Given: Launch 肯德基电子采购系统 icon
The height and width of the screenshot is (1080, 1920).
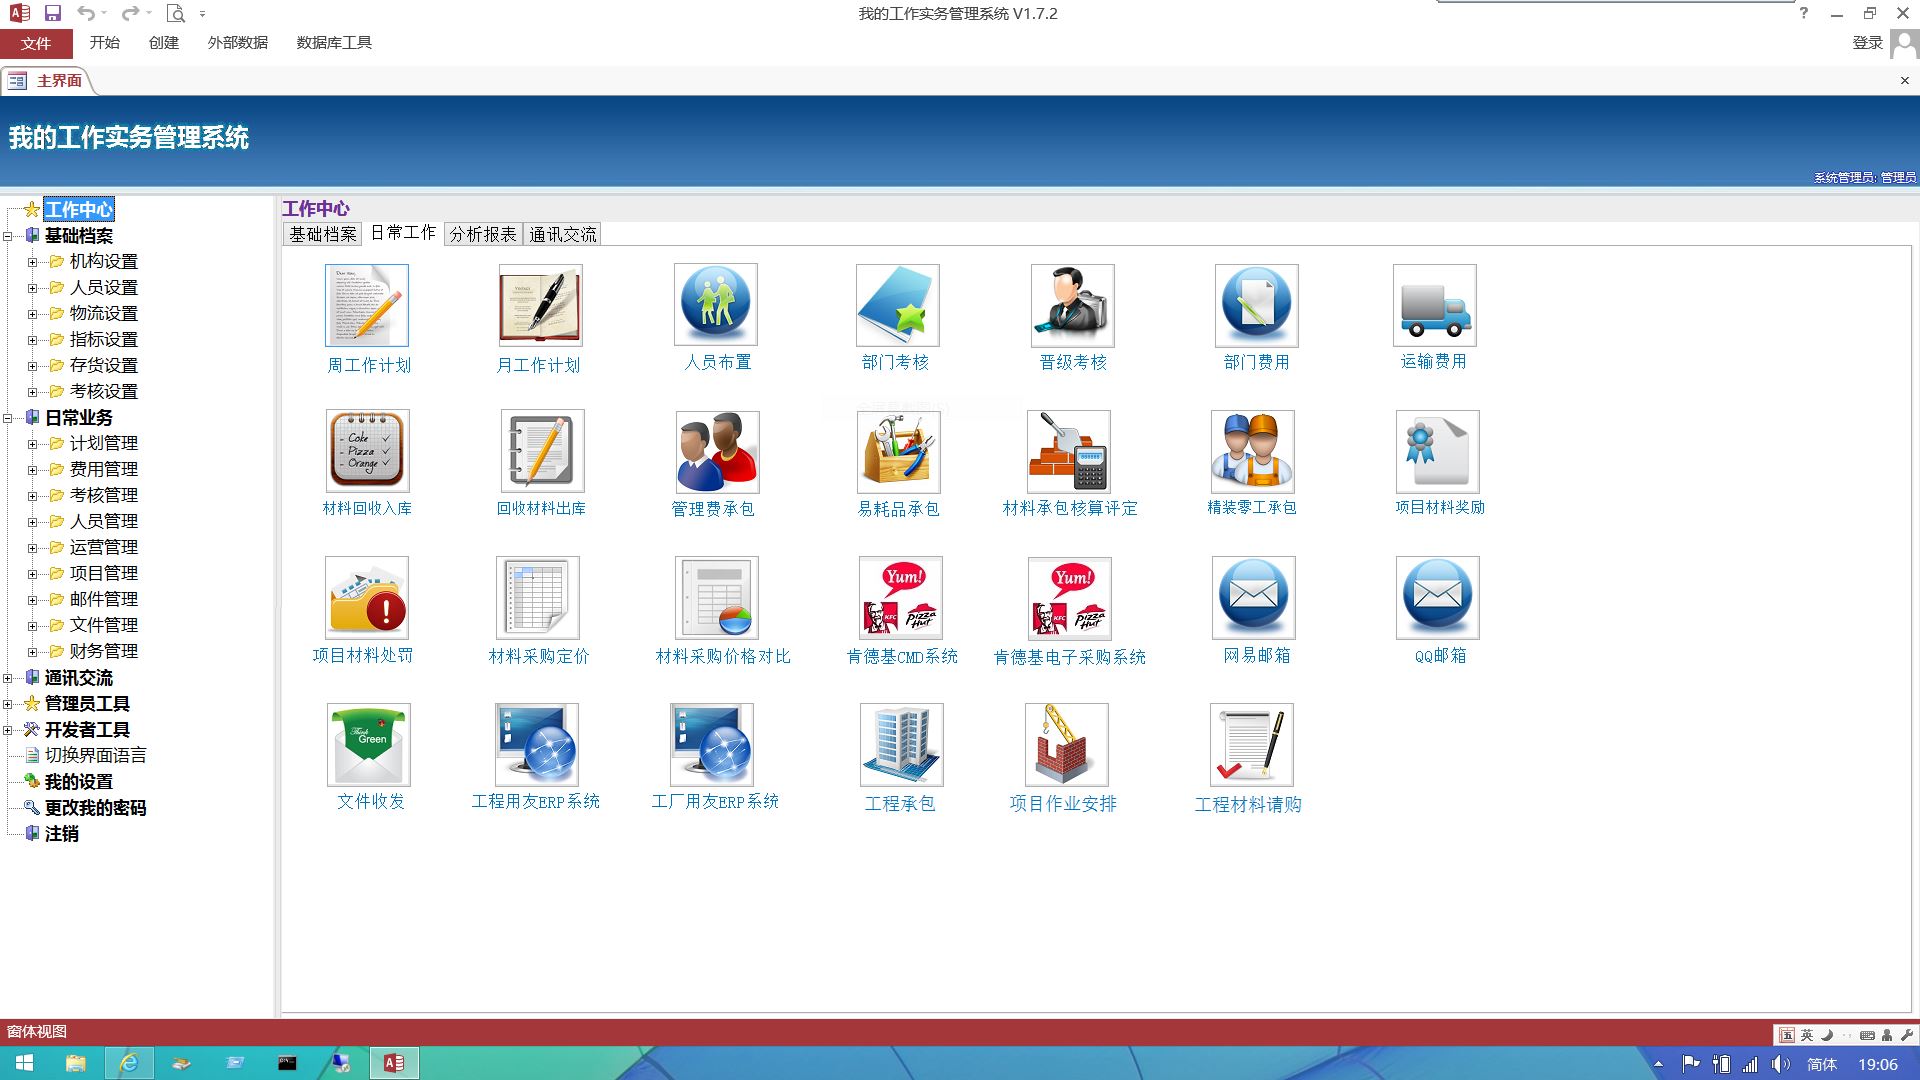Looking at the screenshot, I should click(1070, 599).
